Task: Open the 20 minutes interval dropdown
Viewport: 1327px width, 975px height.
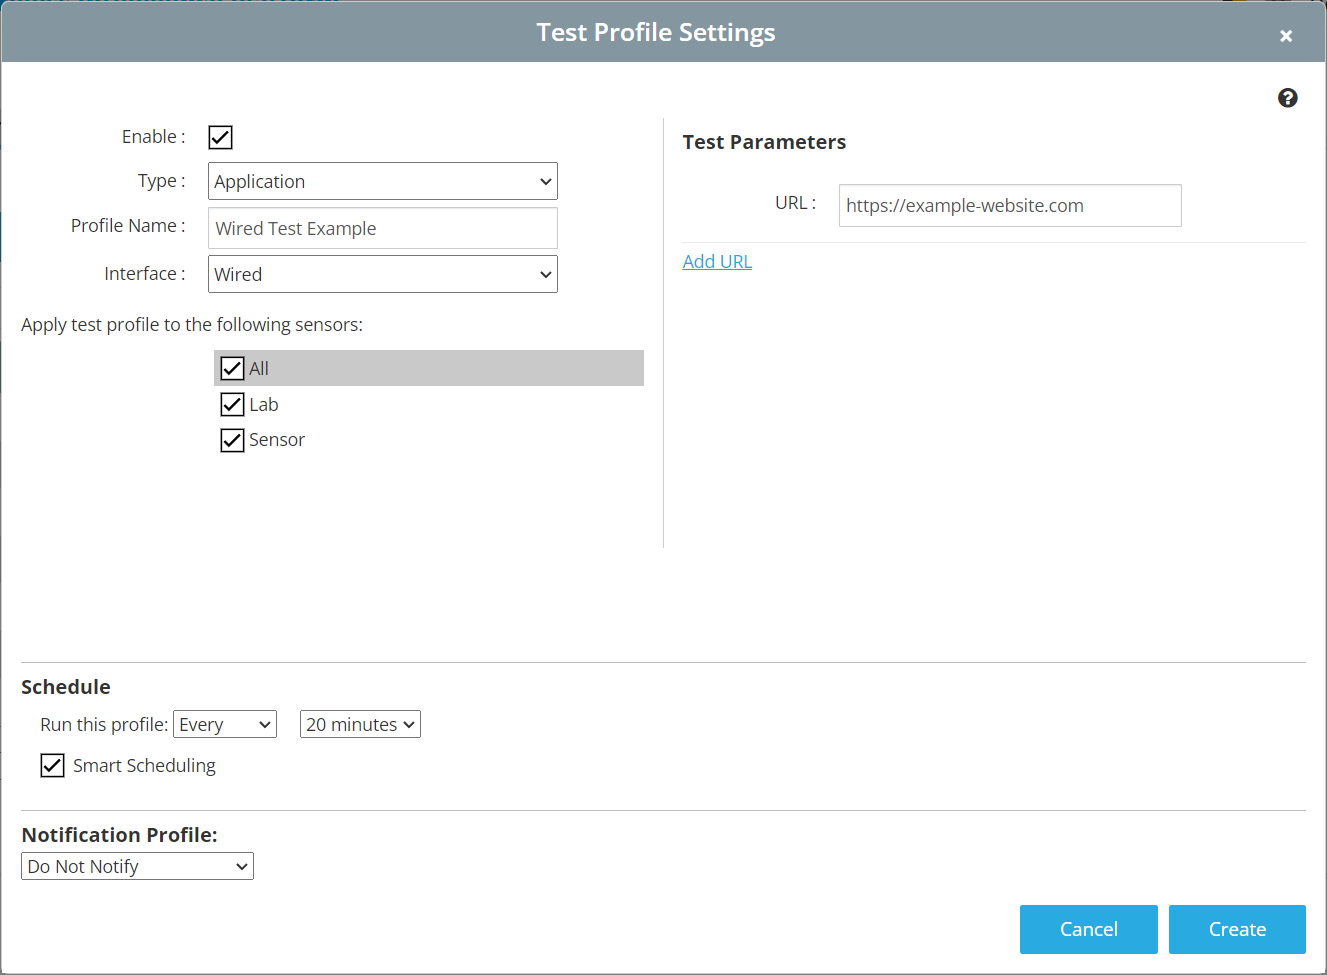Action: click(x=360, y=724)
